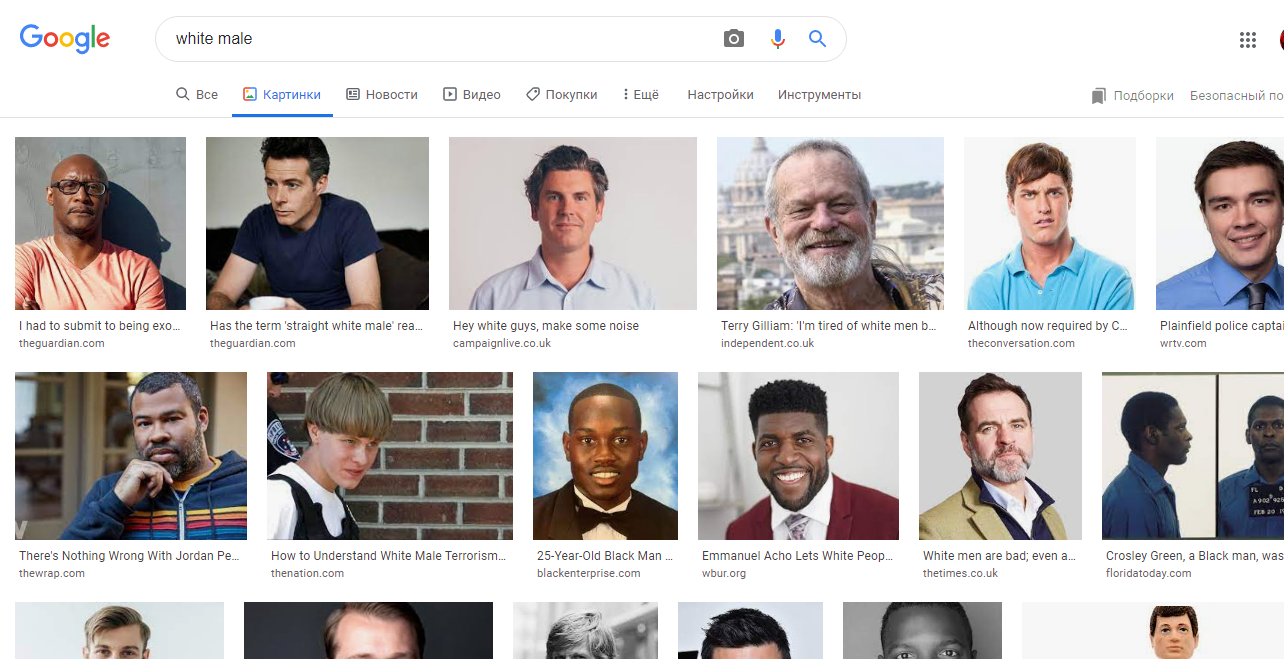Start voice search with microphone icon

777,39
